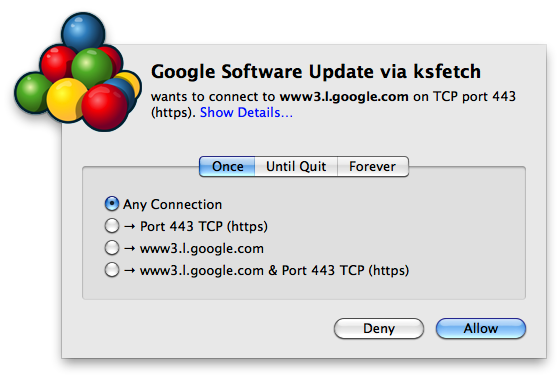
Task: Click the arrow before Port 443 TCP (https)
Action: point(129,227)
